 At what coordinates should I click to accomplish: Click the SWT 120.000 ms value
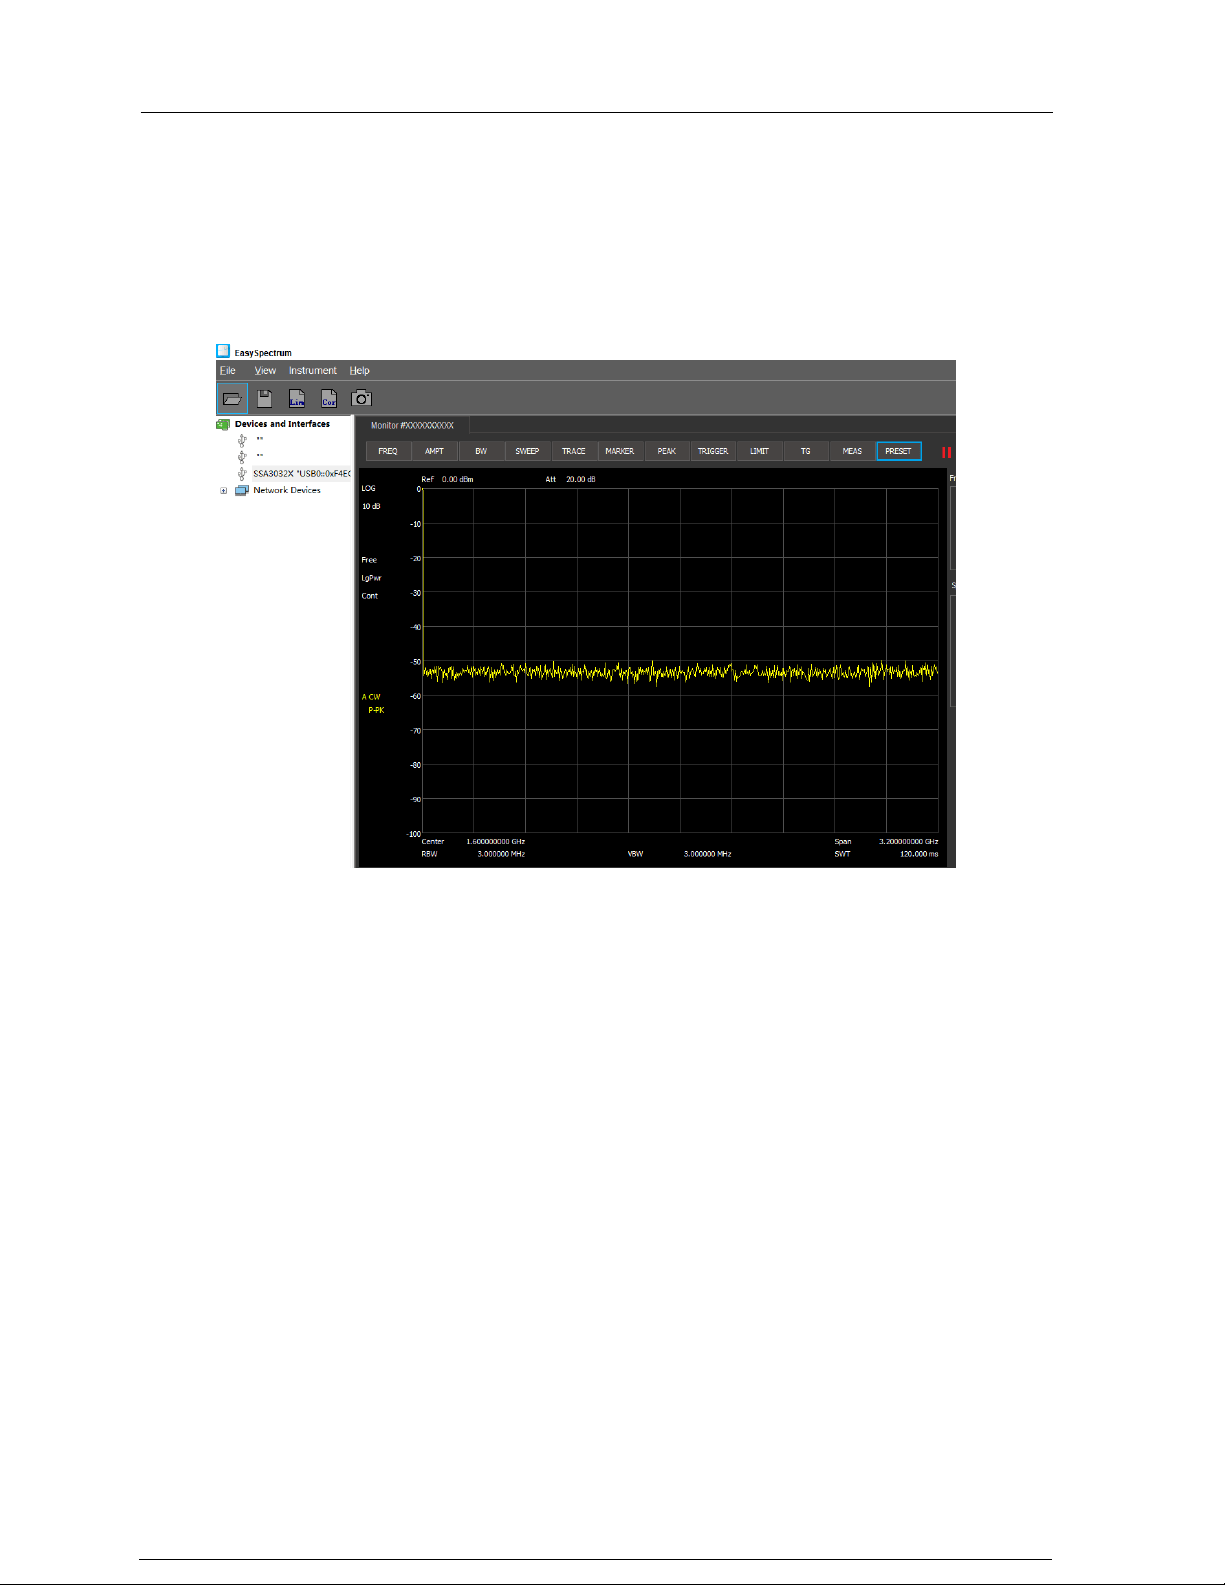click(x=920, y=854)
